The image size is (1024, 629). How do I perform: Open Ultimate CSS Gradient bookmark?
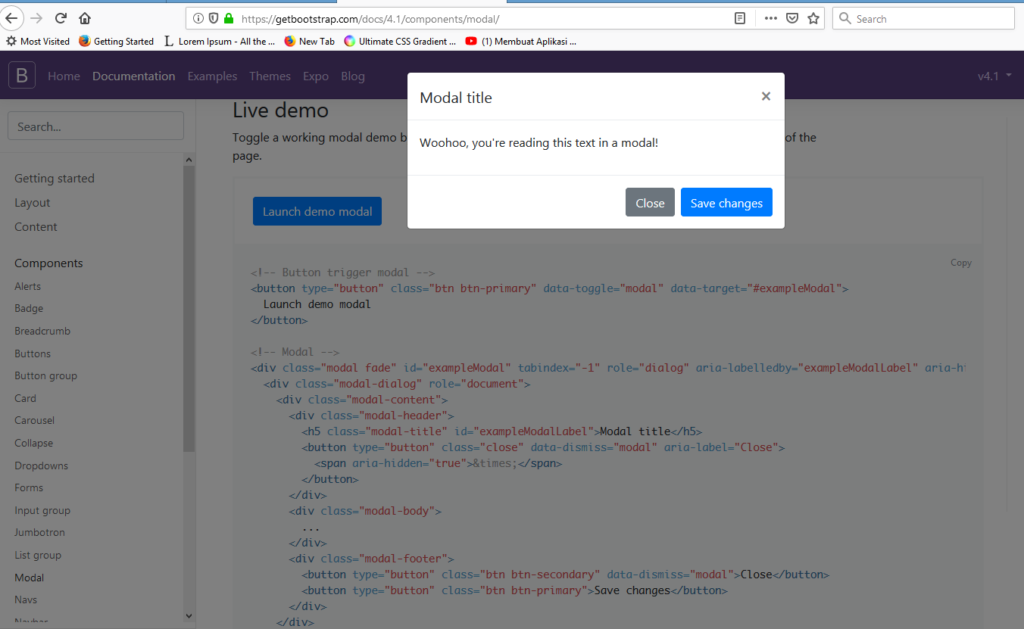[400, 41]
